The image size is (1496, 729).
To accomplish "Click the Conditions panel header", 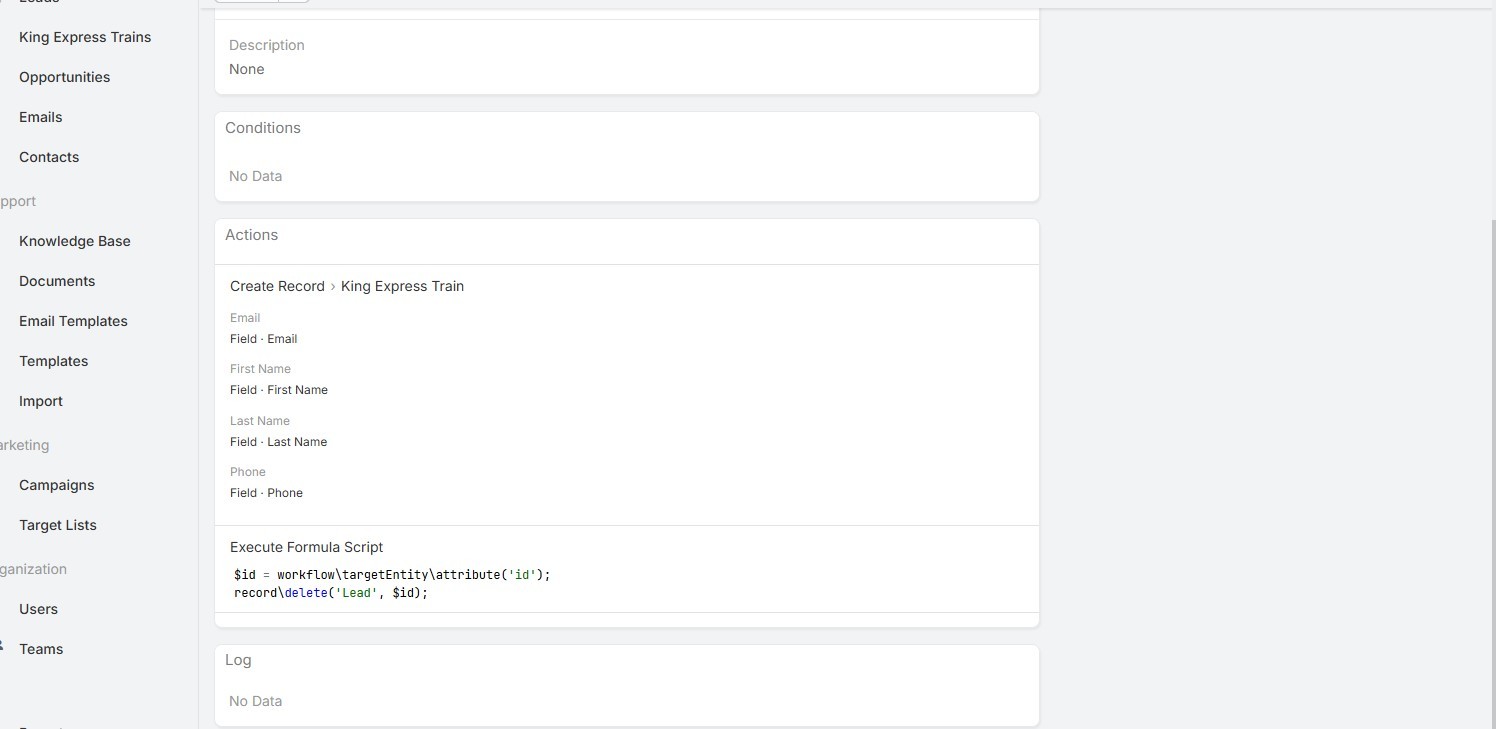I will point(263,128).
